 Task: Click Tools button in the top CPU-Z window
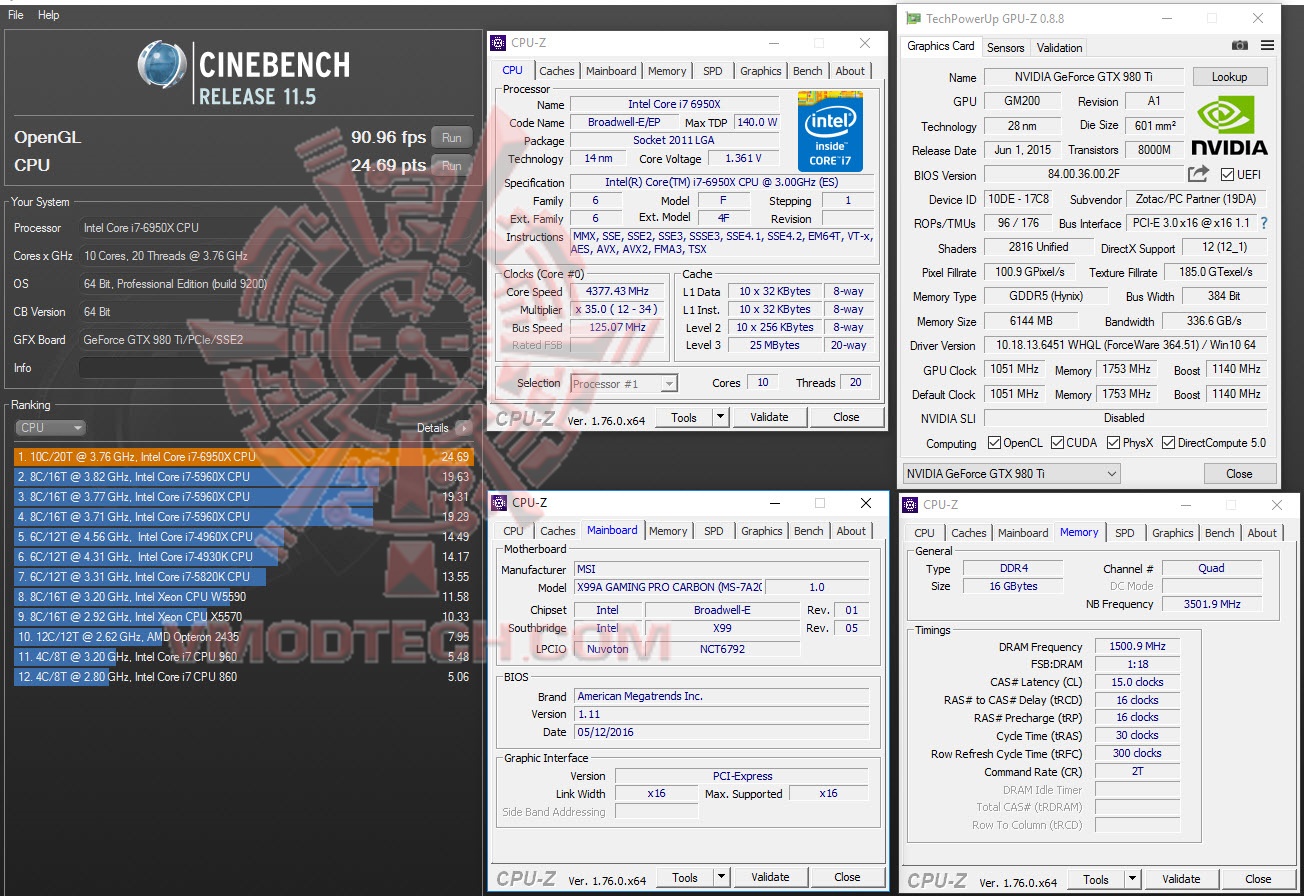684,417
